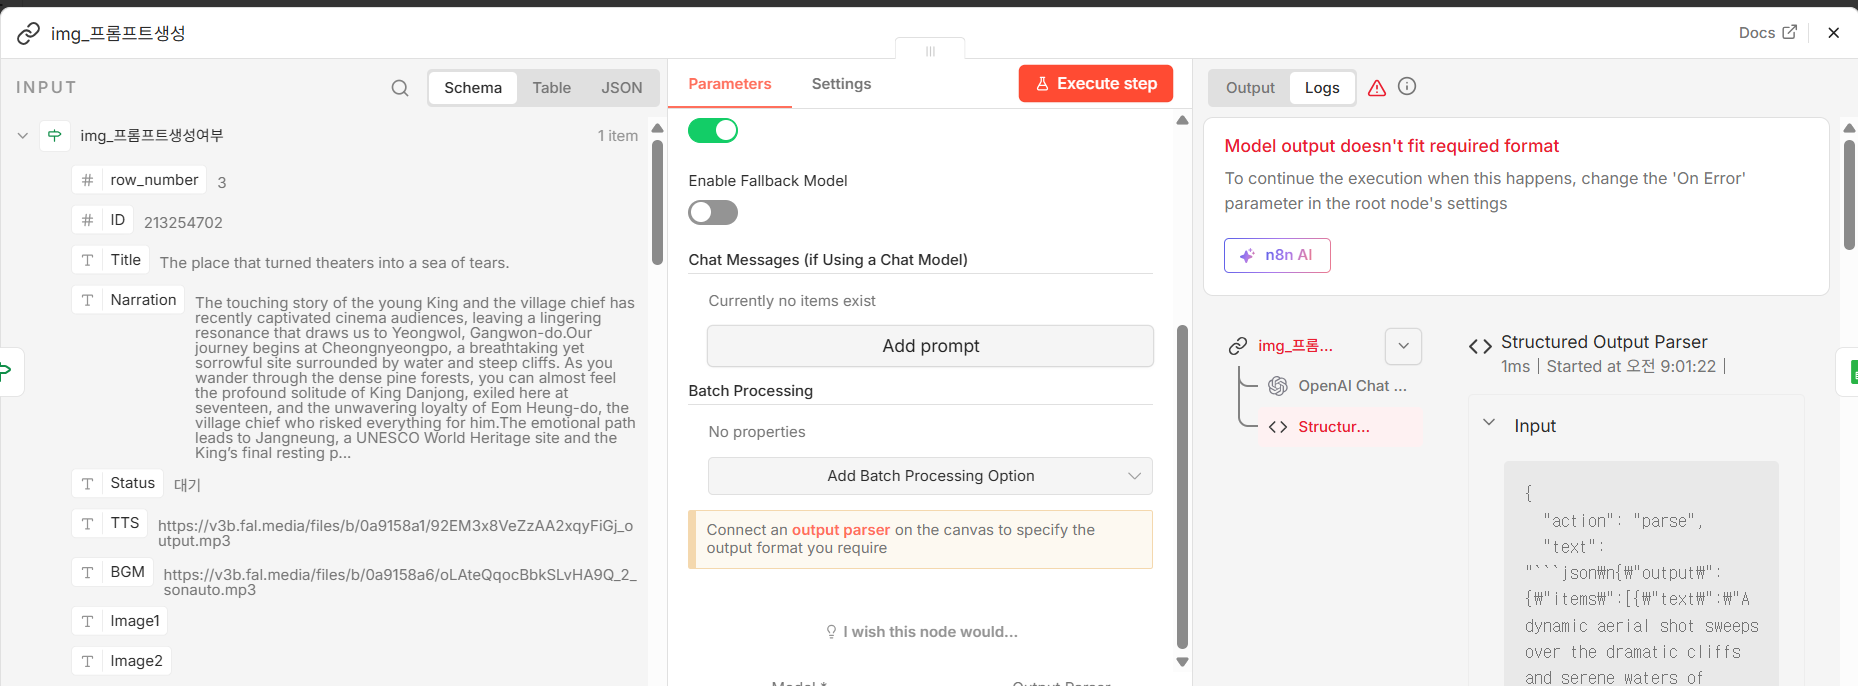Image resolution: width=1858 pixels, height=686 pixels.
Task: Click the OpenAI Chat model log entry
Action: coord(1340,386)
